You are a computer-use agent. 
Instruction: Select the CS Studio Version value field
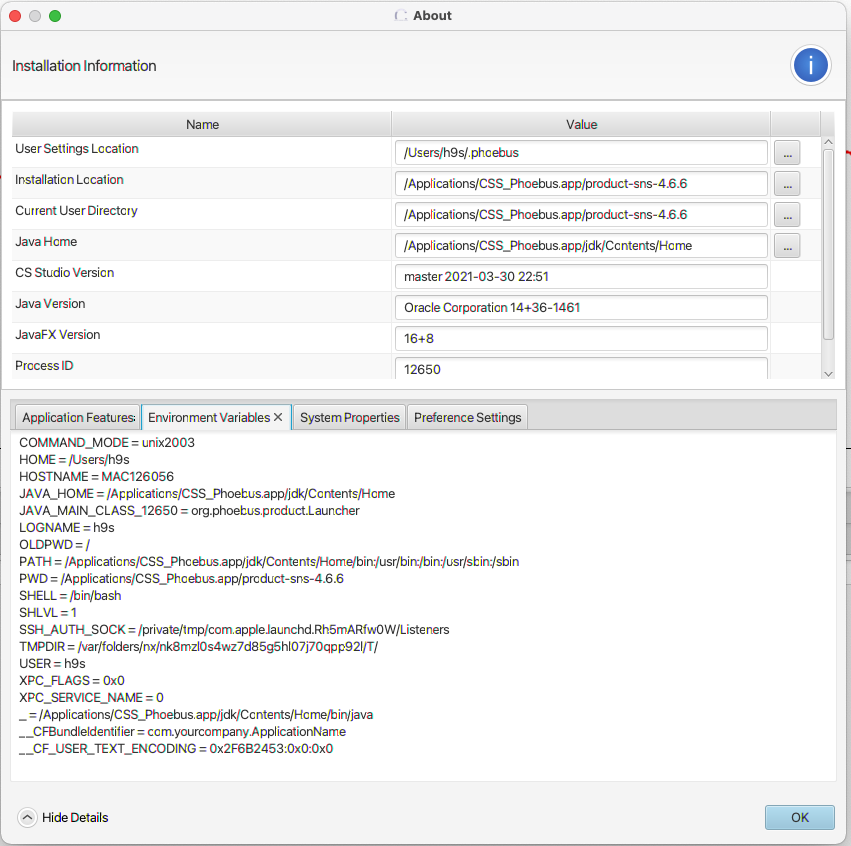pyautogui.click(x=582, y=276)
